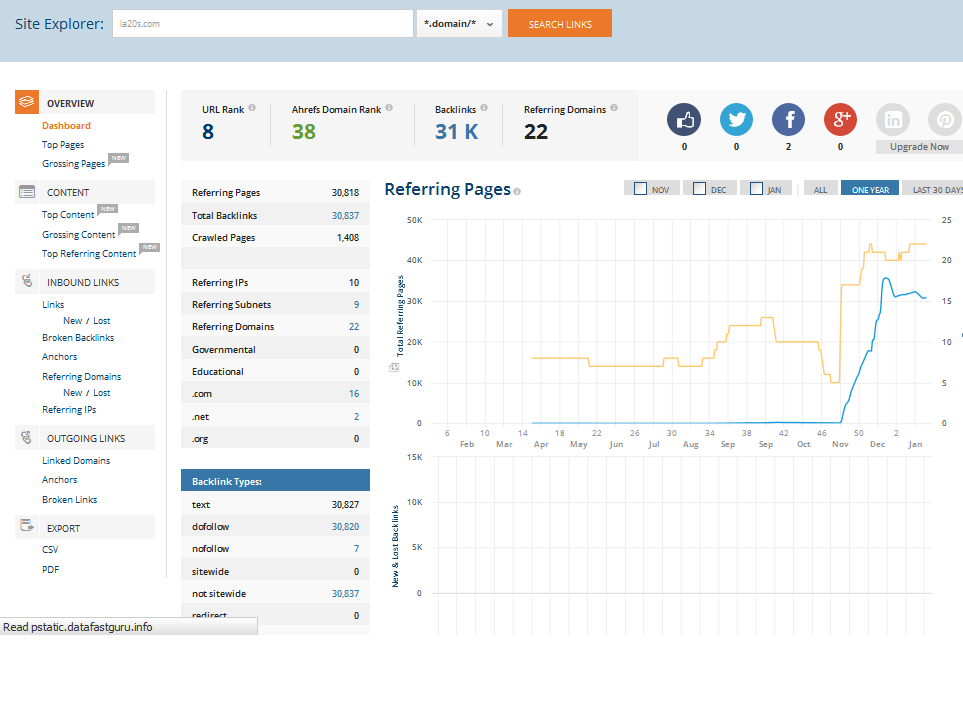
Task: Open Broken Backlinks link
Action: [x=78, y=338]
